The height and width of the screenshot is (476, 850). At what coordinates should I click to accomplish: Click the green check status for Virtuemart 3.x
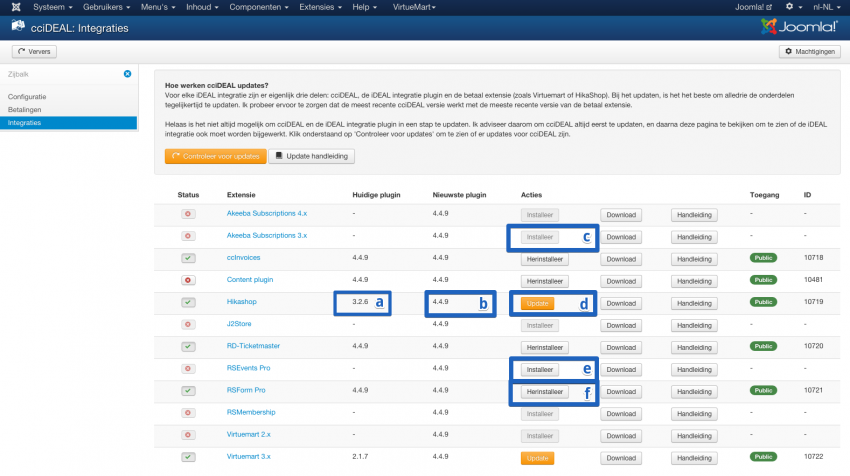[x=188, y=457]
